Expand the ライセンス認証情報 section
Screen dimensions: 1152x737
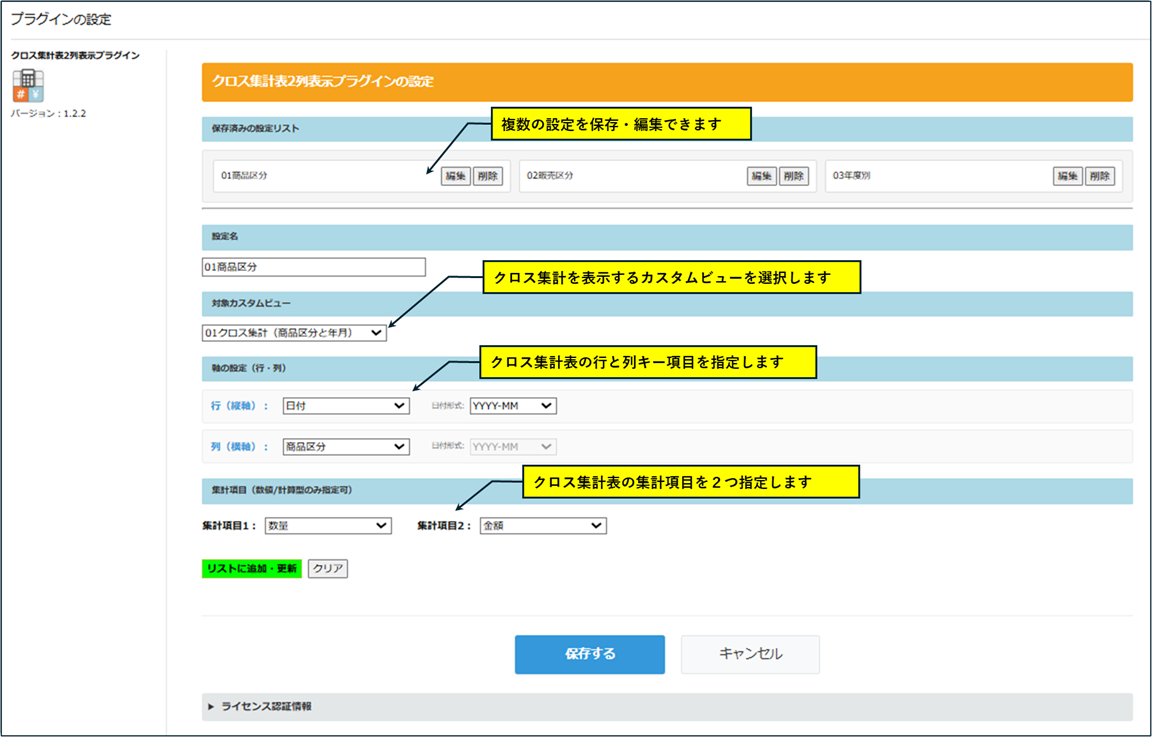click(265, 706)
